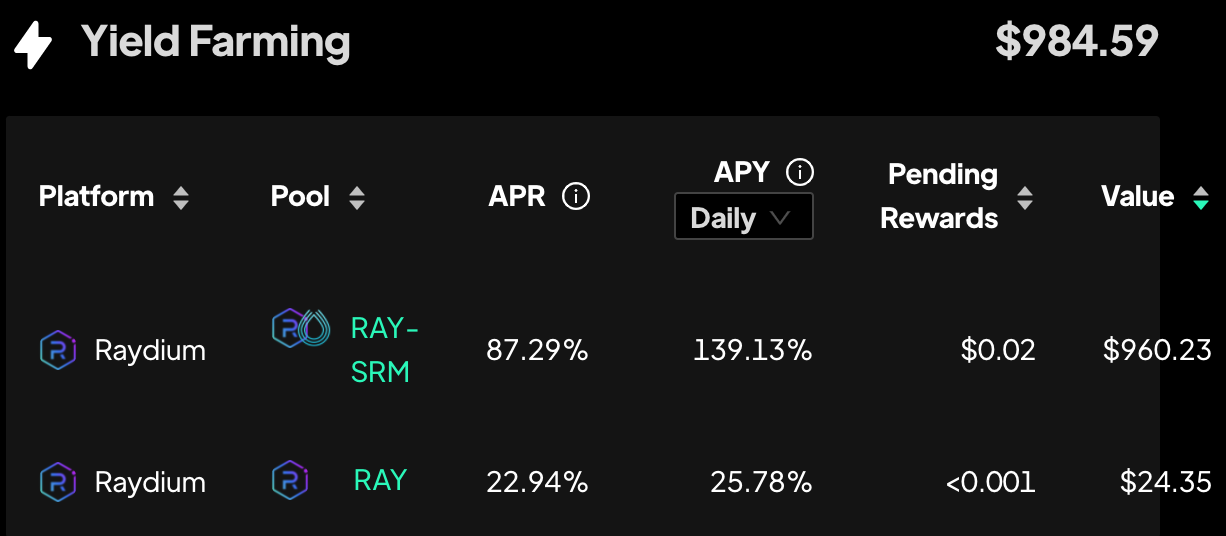
Task: Click Raydium logo in RAY-SRM row
Action: [58, 350]
